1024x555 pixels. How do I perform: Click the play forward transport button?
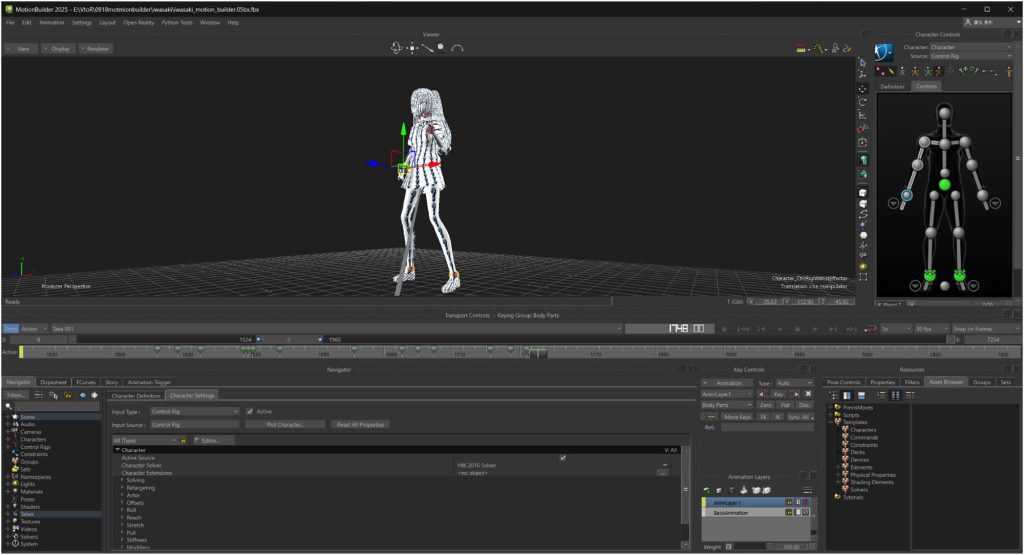[x=815, y=328]
